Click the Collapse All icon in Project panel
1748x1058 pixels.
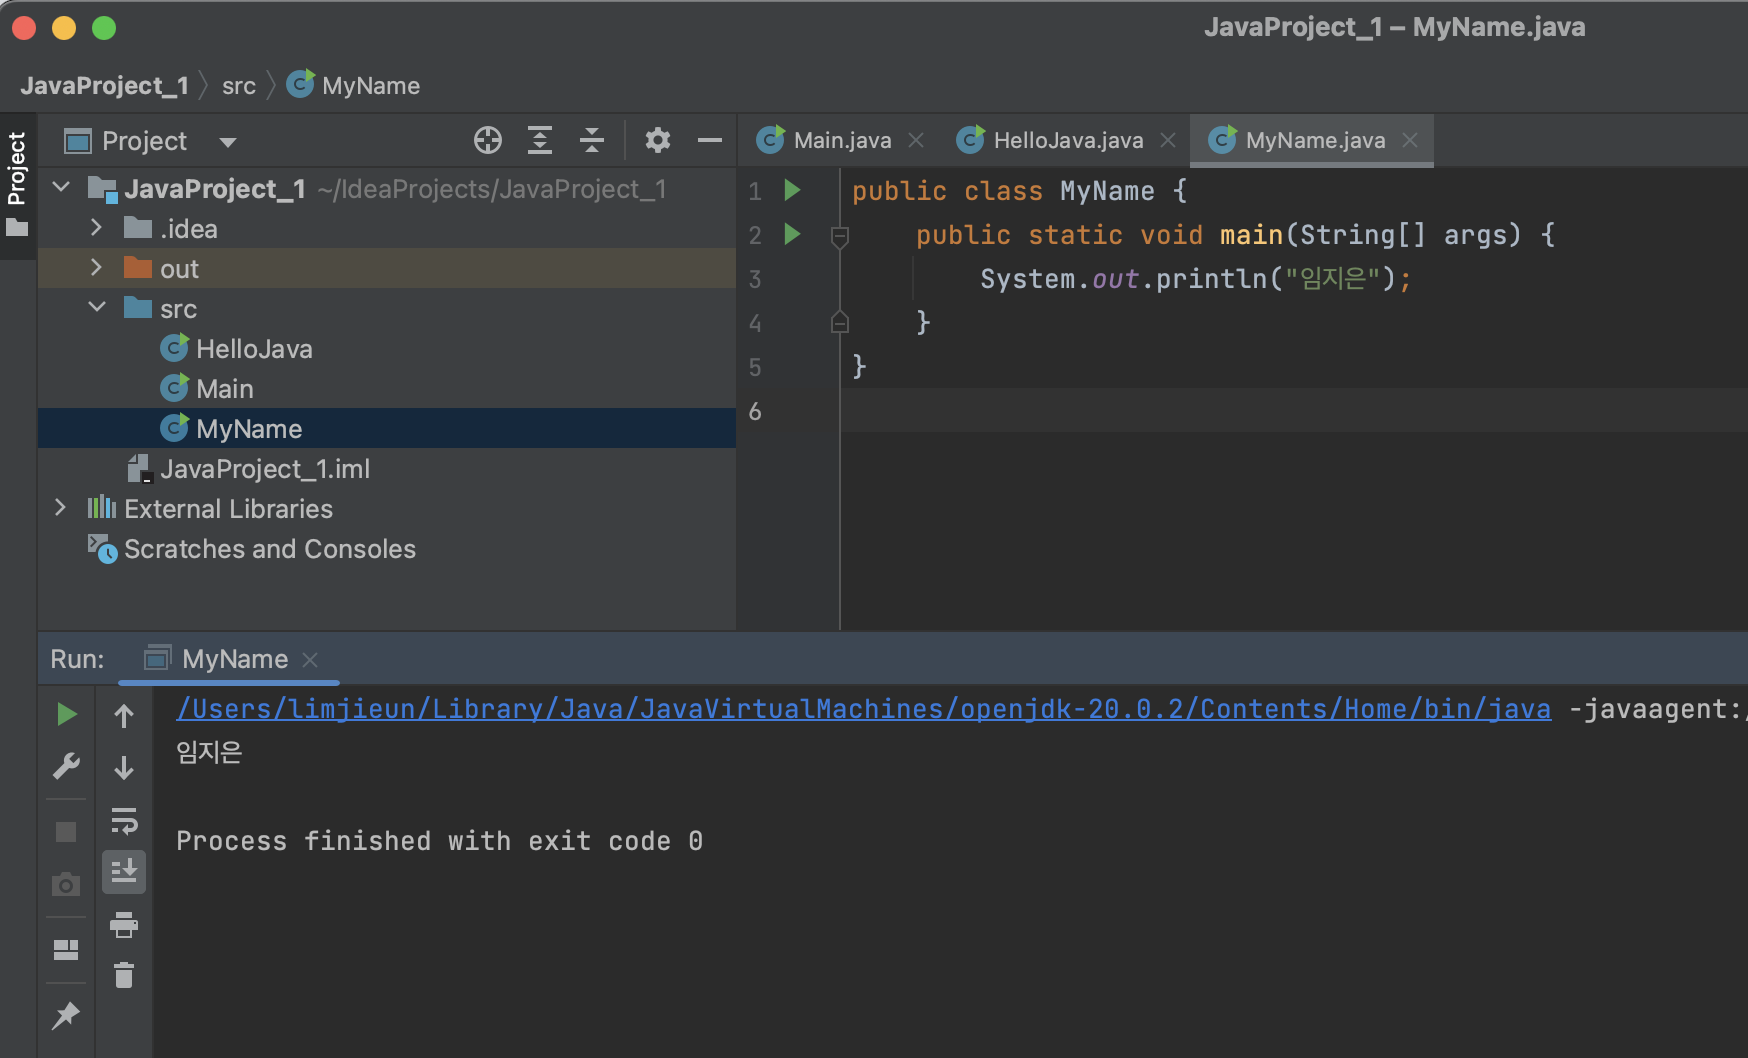[592, 140]
